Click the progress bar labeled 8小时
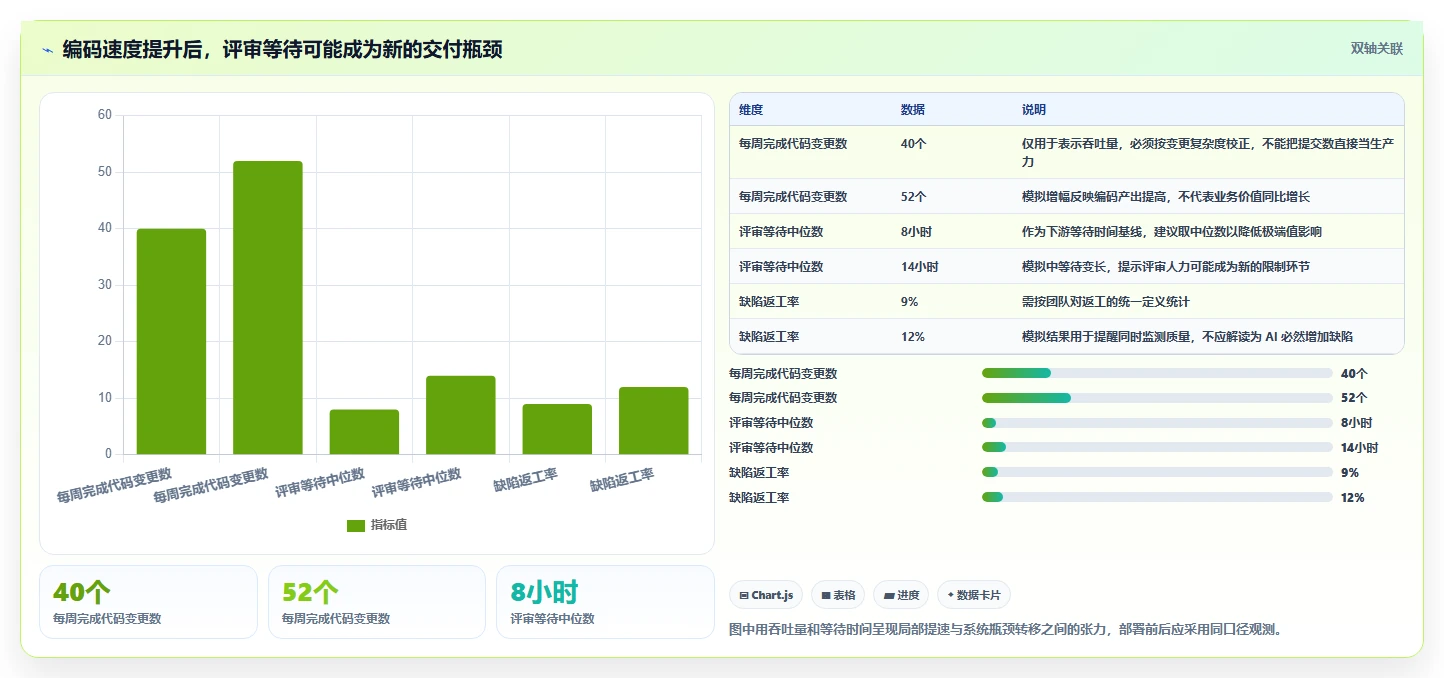The image size is (1444, 678). 1157,423
